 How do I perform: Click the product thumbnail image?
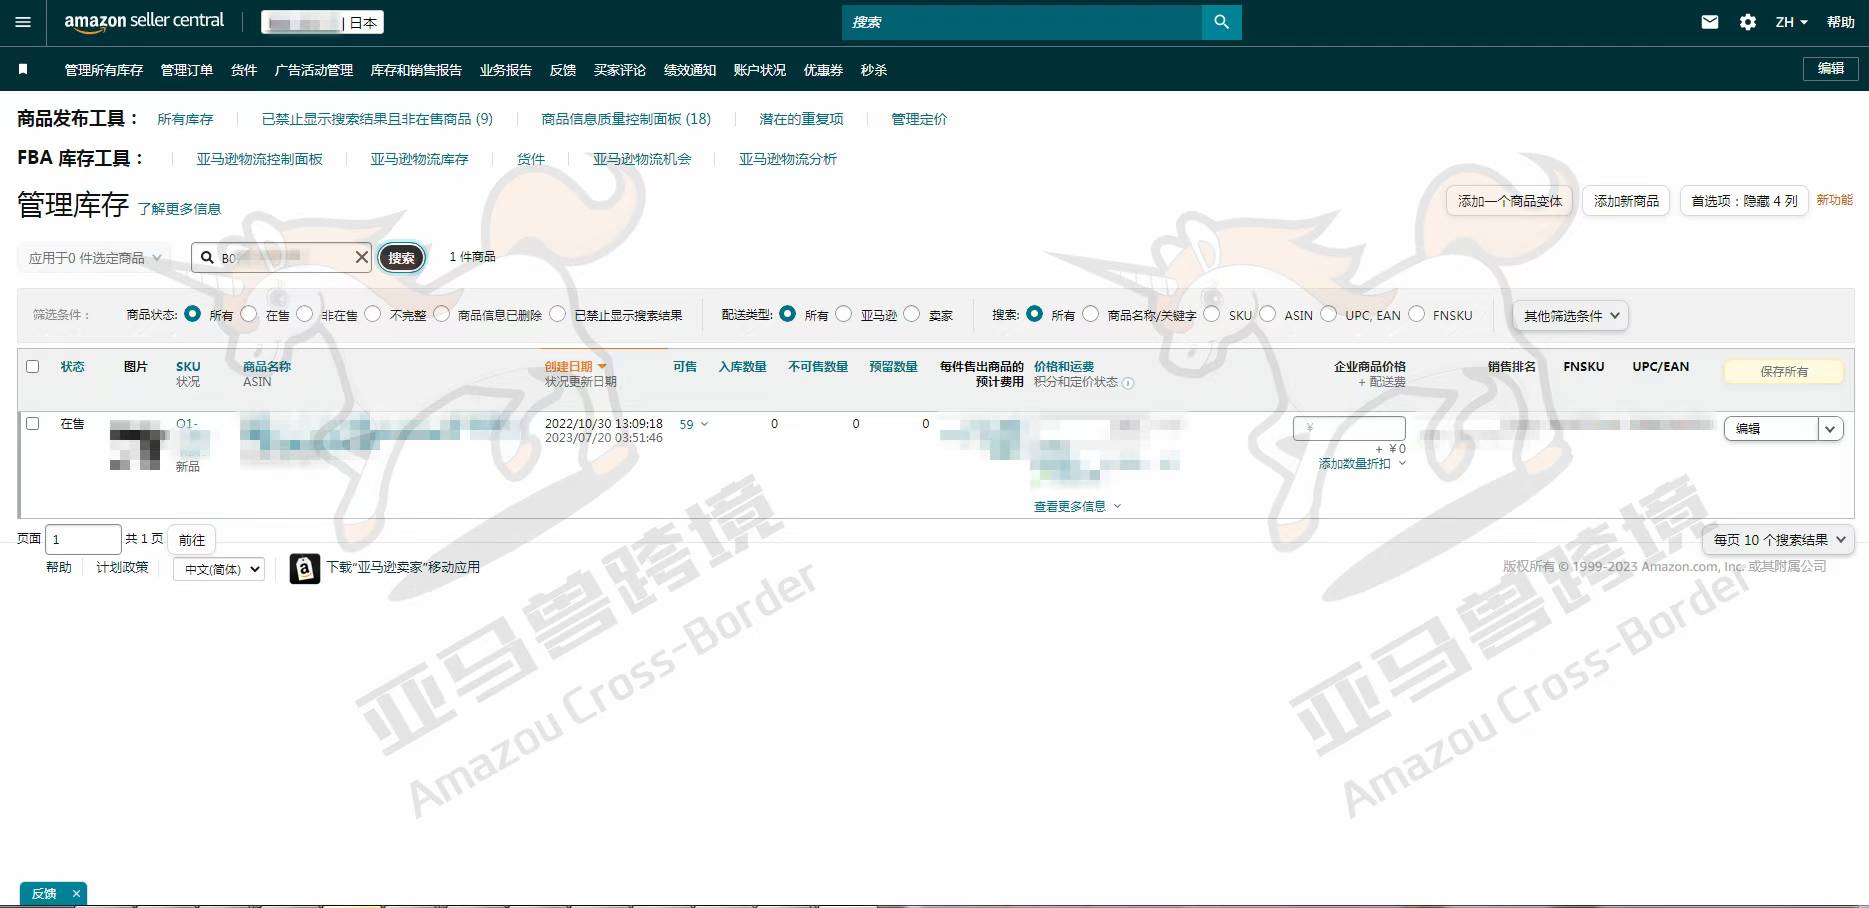coord(138,446)
